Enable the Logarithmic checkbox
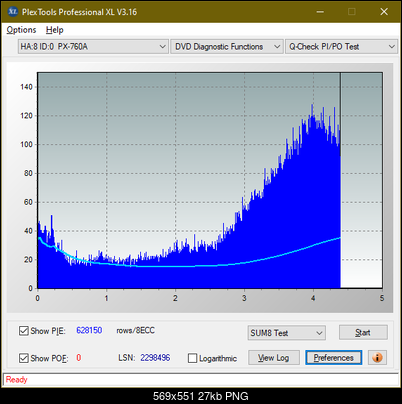 (x=192, y=358)
